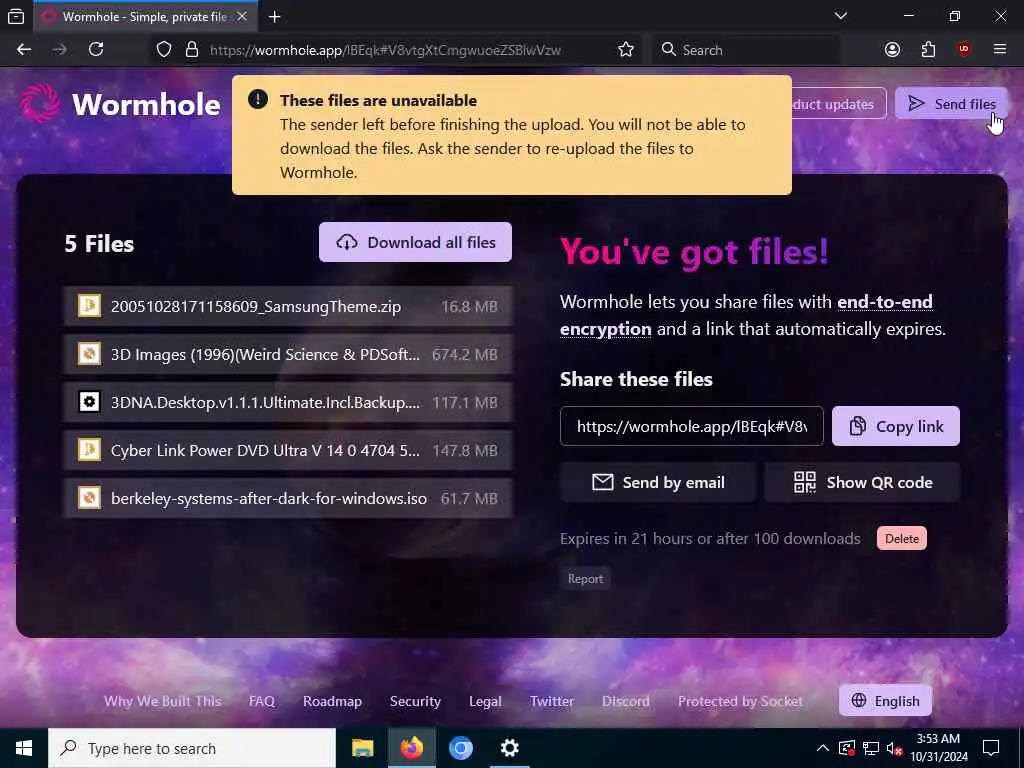Click the network tray icon

tap(871, 748)
